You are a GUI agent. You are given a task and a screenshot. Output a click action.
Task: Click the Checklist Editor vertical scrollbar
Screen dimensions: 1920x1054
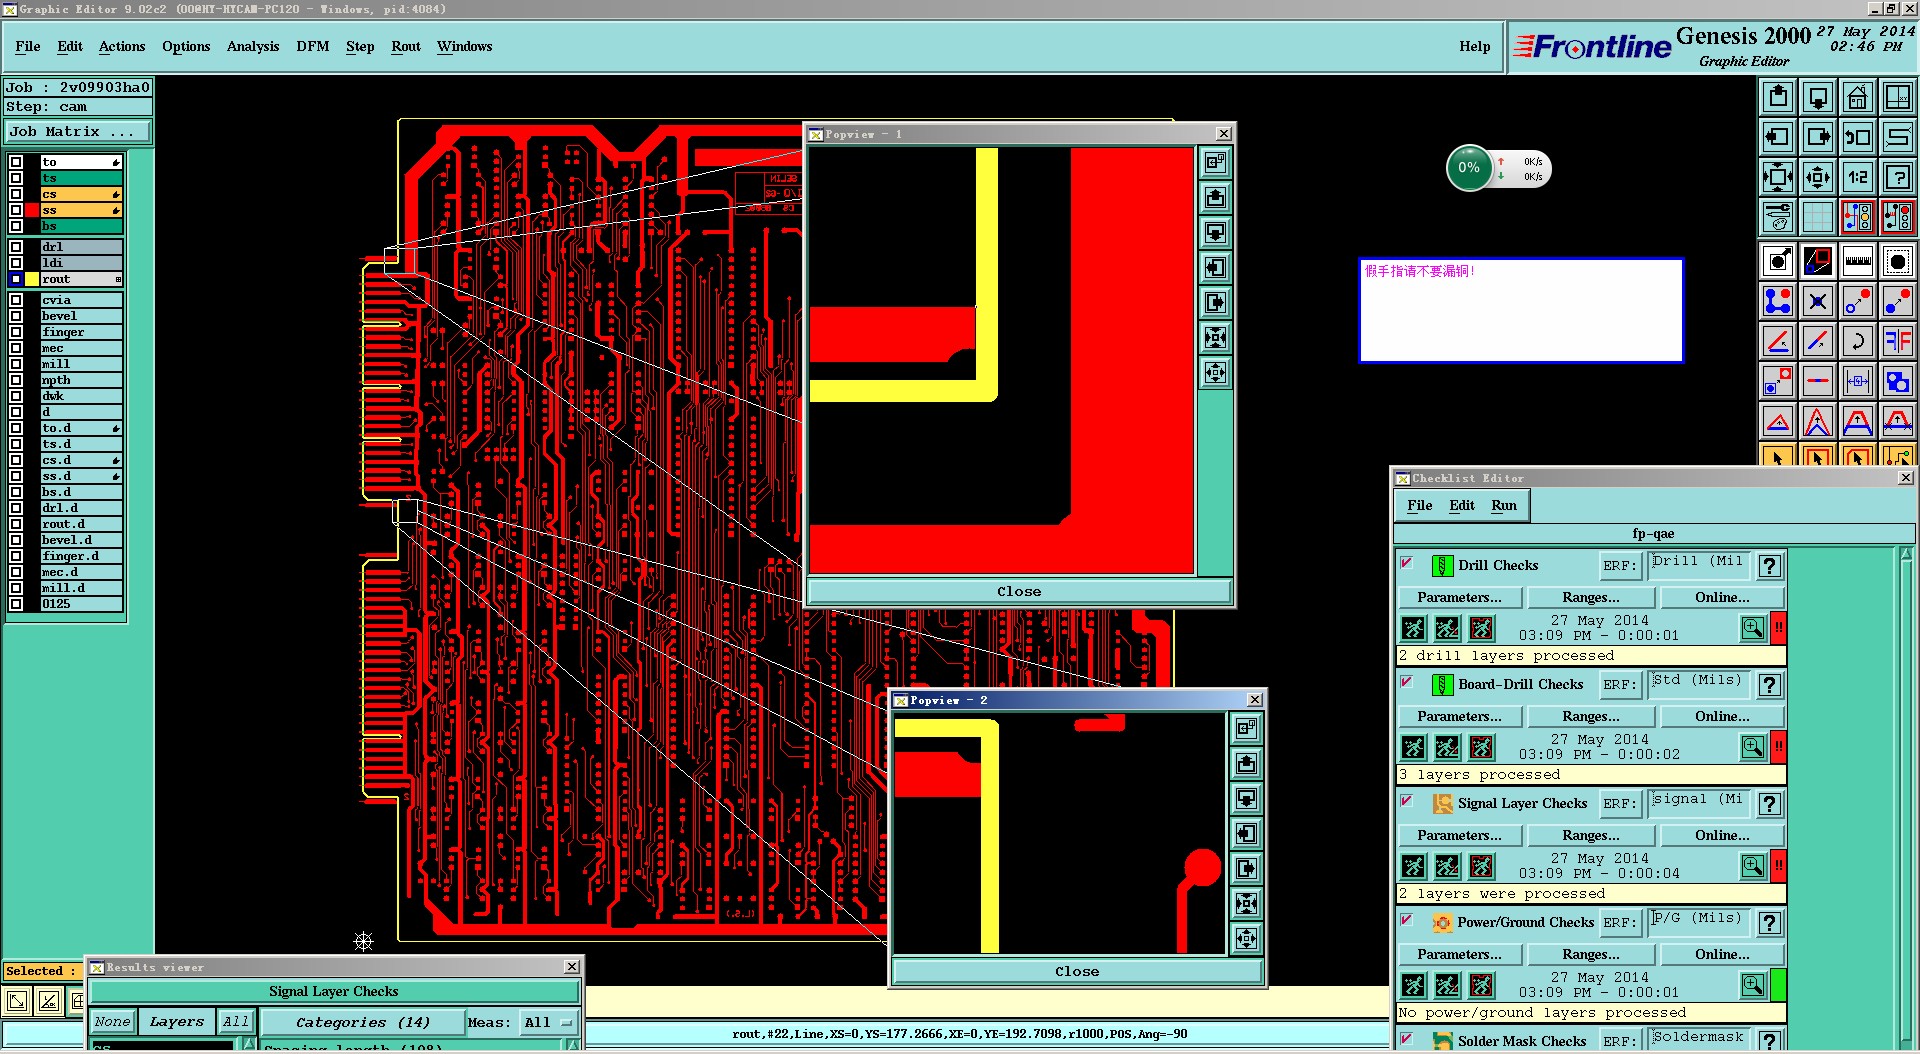point(1906,797)
